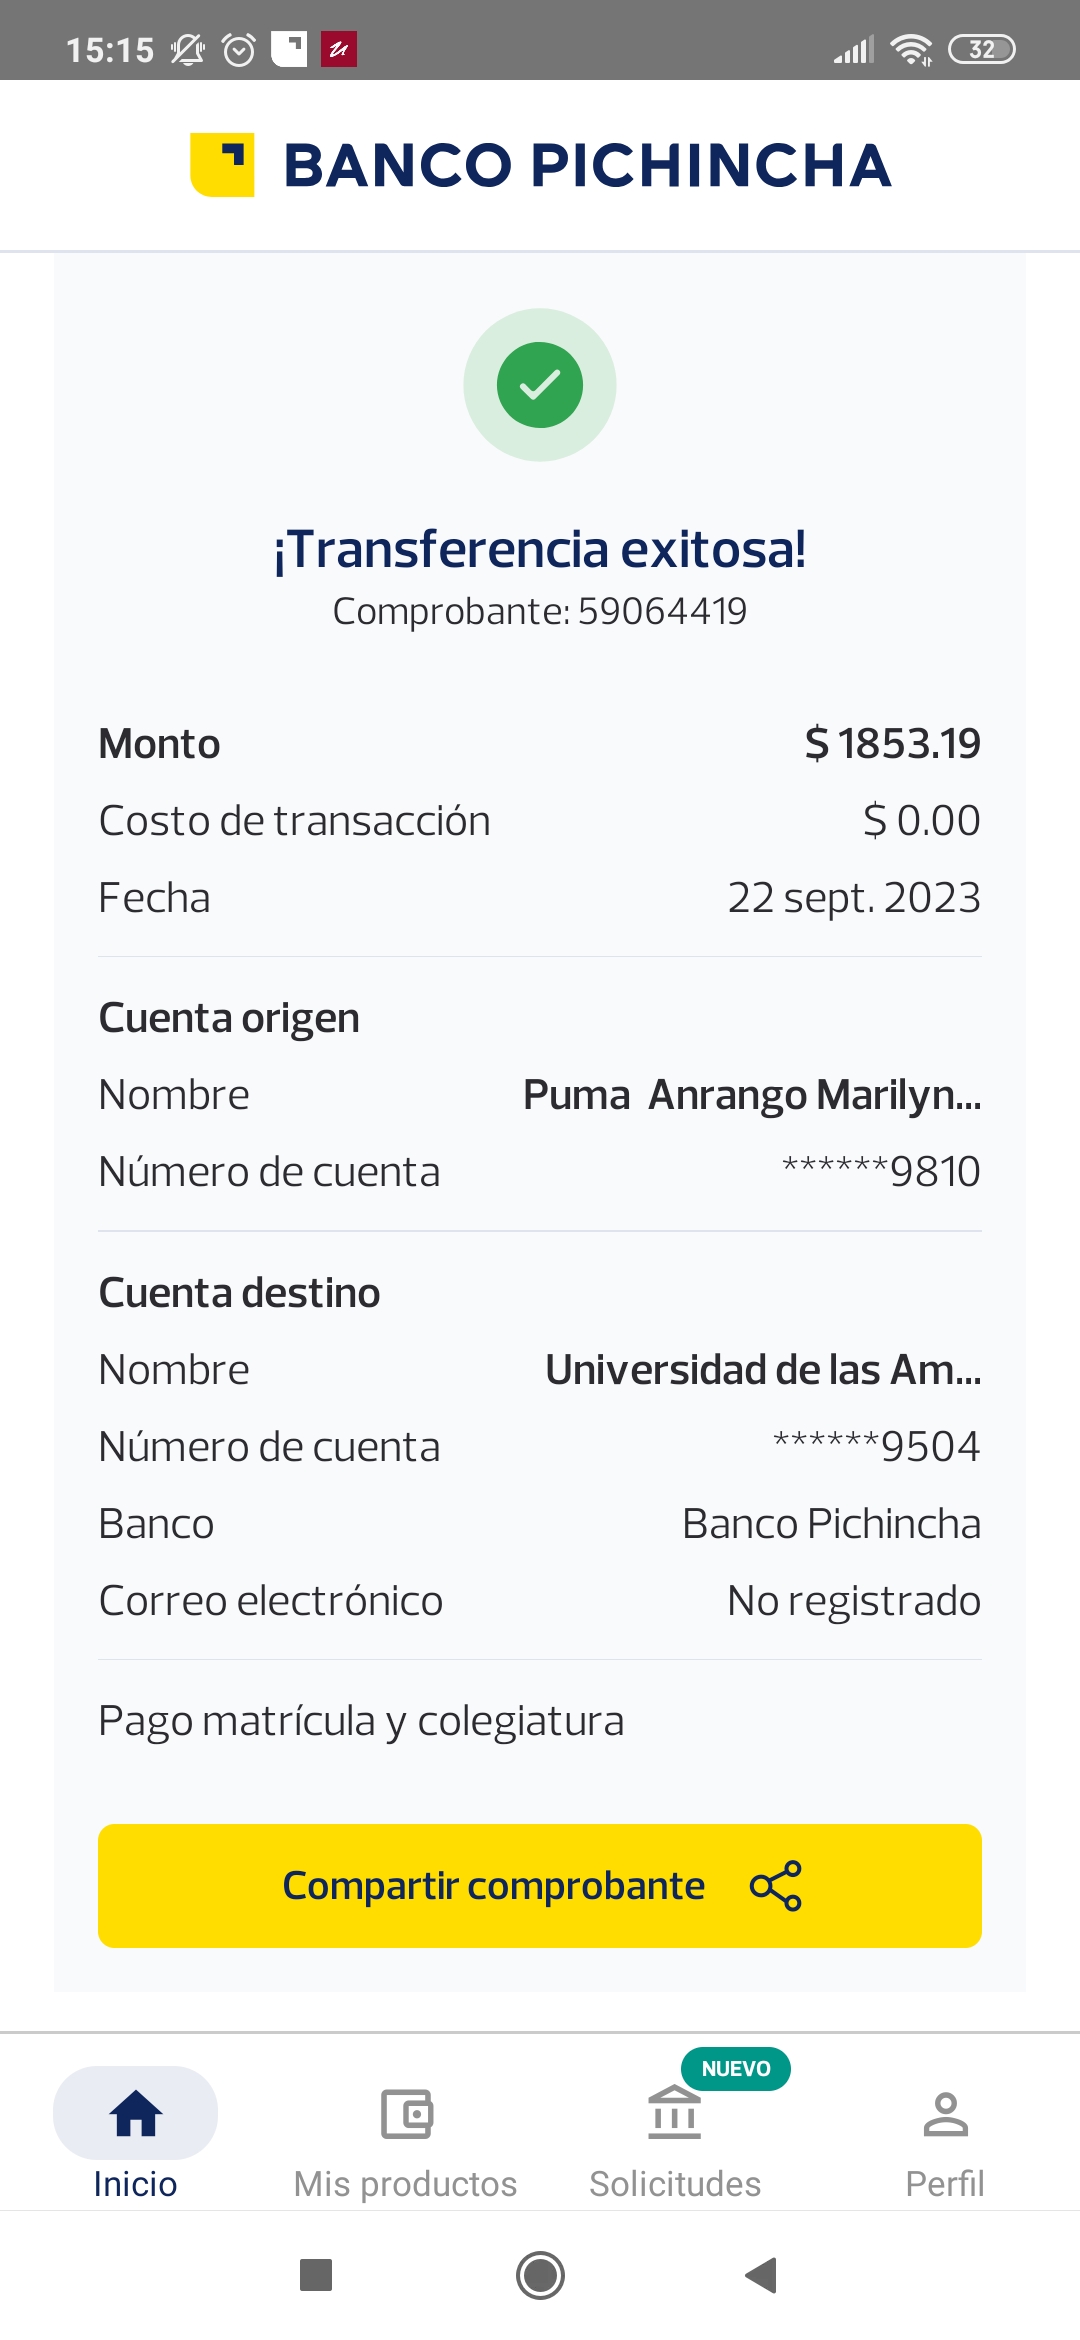Viewport: 1080px width, 2340px height.
Task: Tap the share icon on yellow button
Action: click(x=776, y=1886)
